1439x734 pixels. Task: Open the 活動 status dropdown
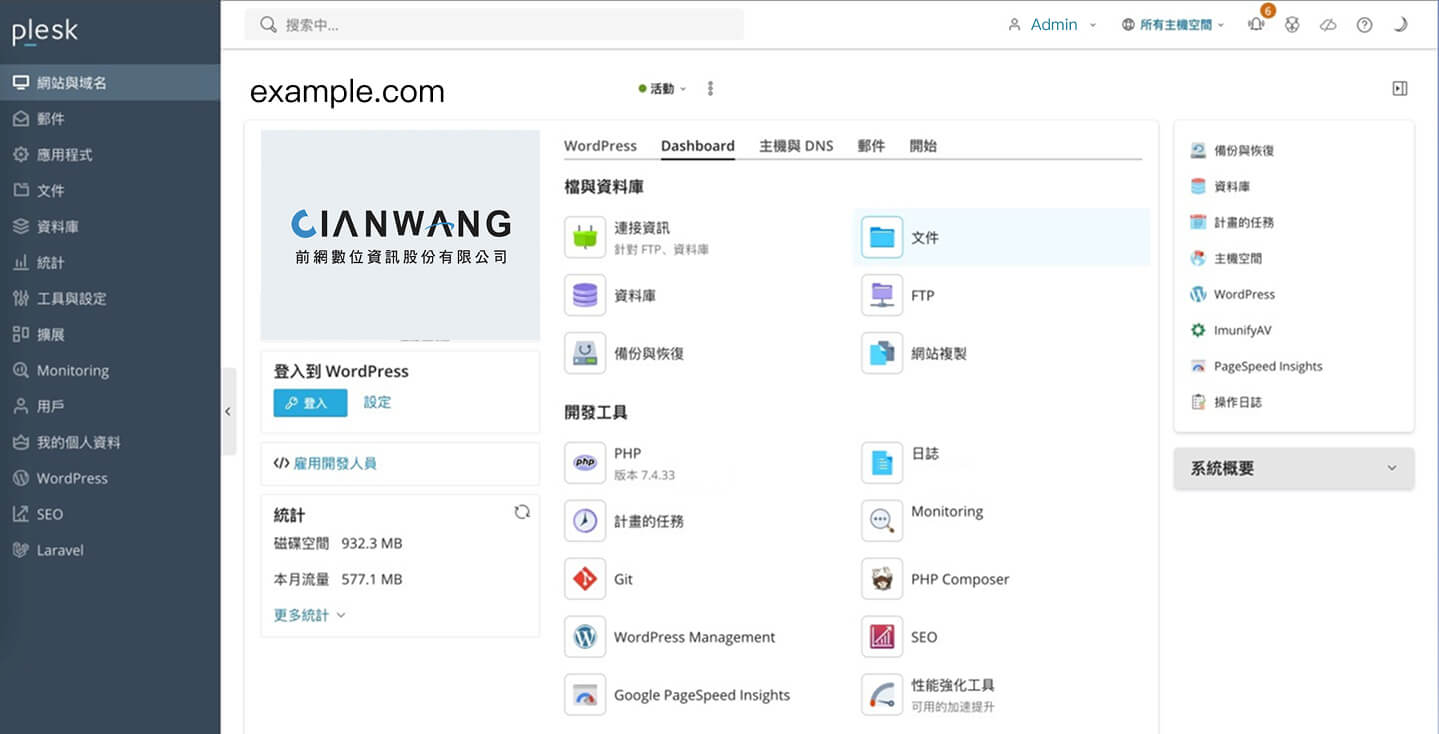[x=663, y=89]
